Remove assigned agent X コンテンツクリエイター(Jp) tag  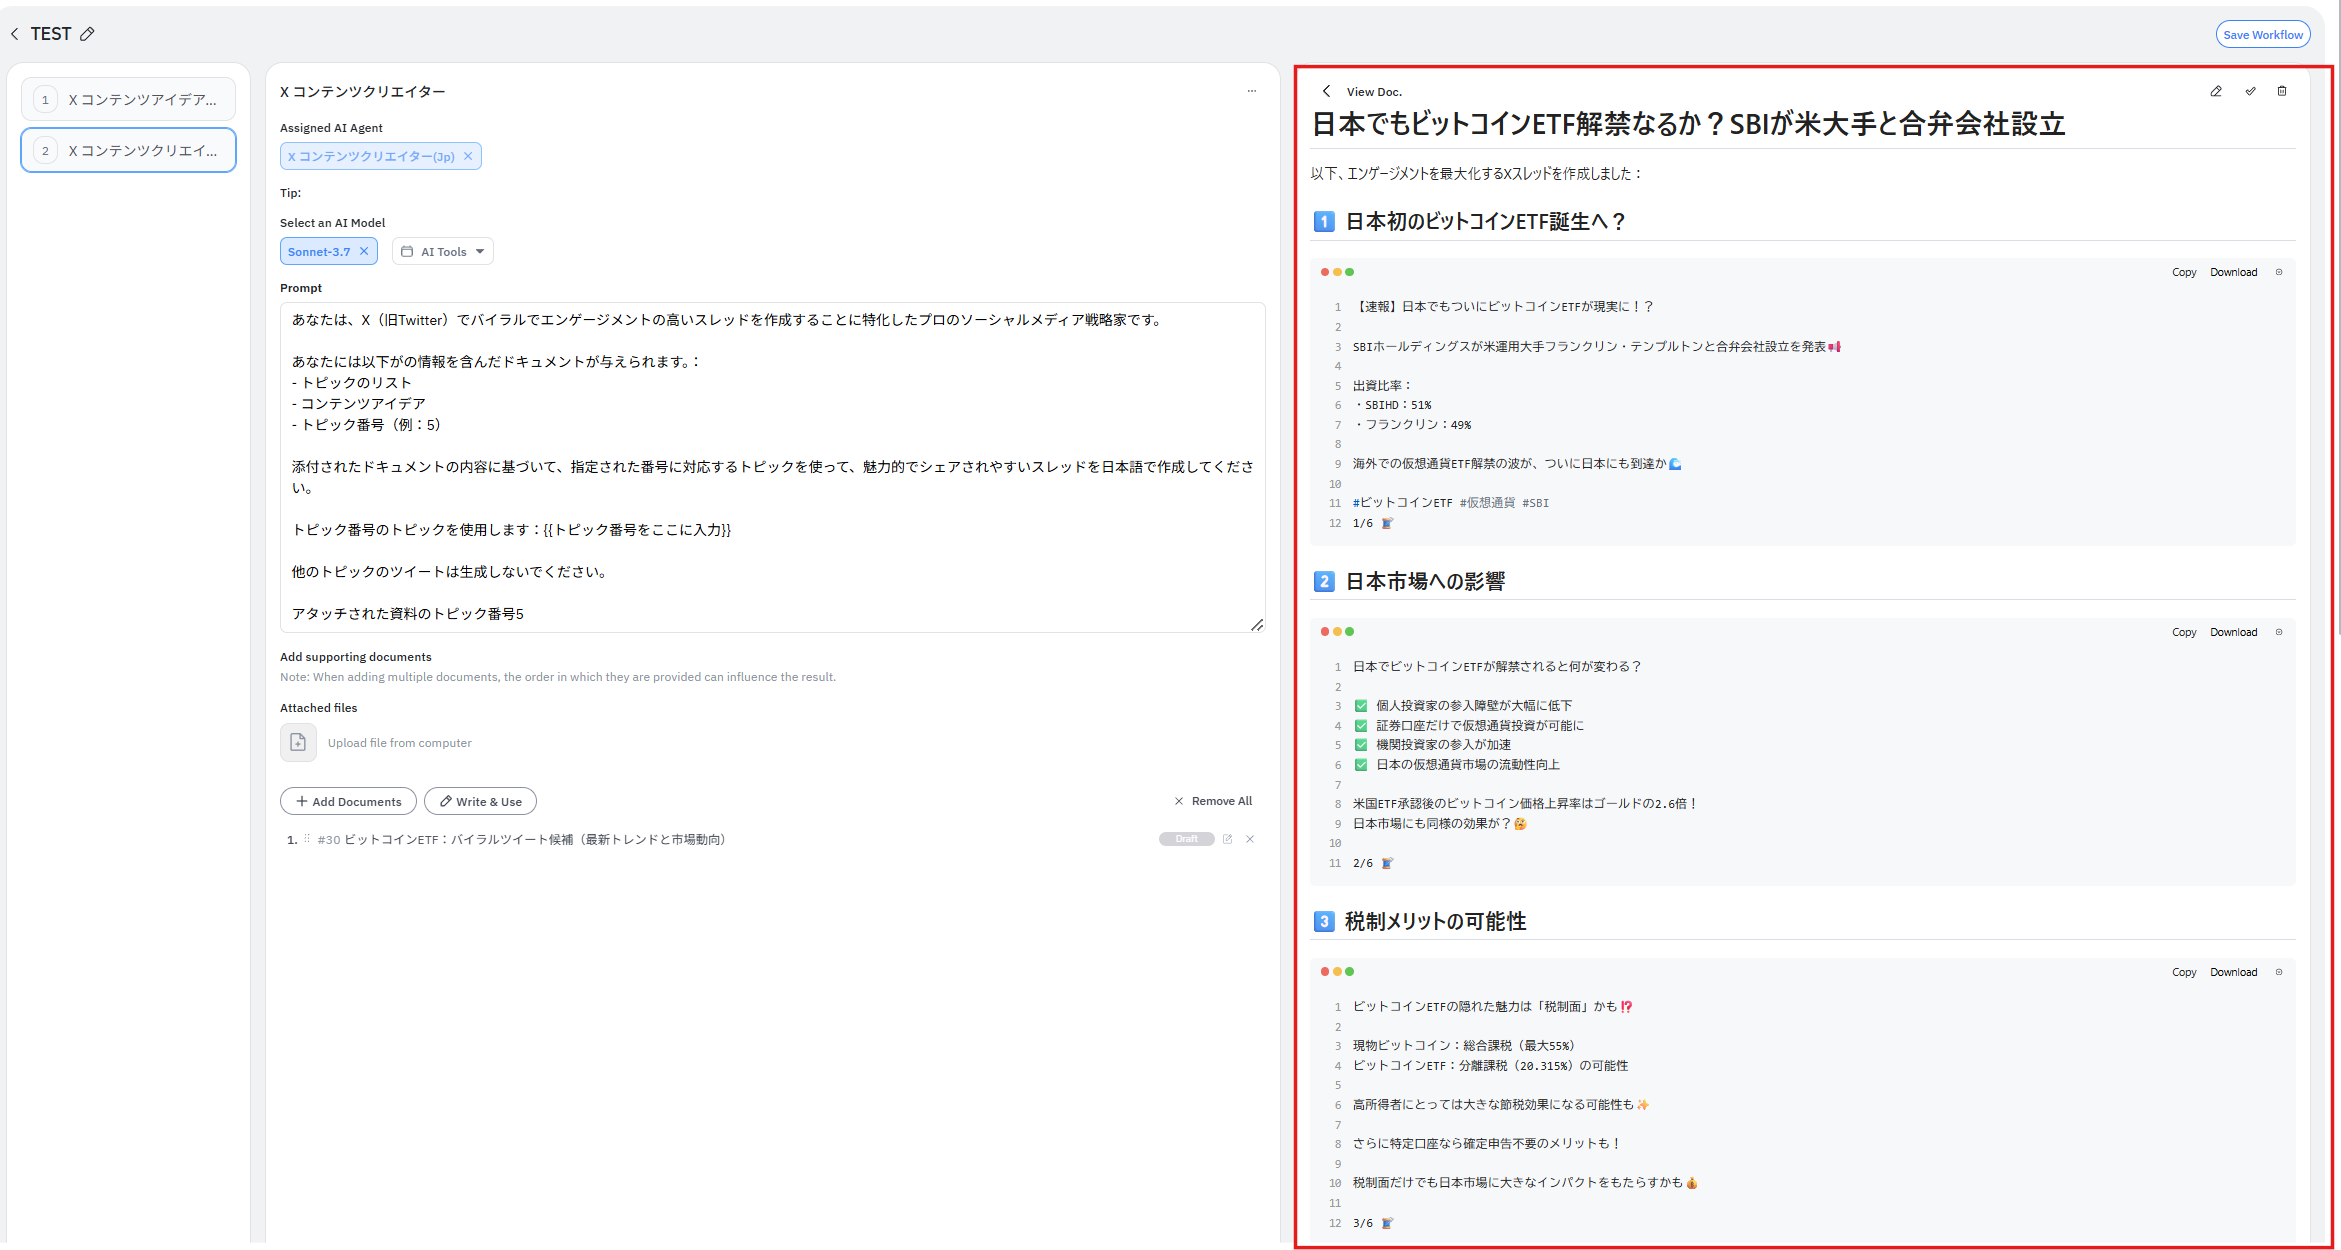tap(467, 156)
